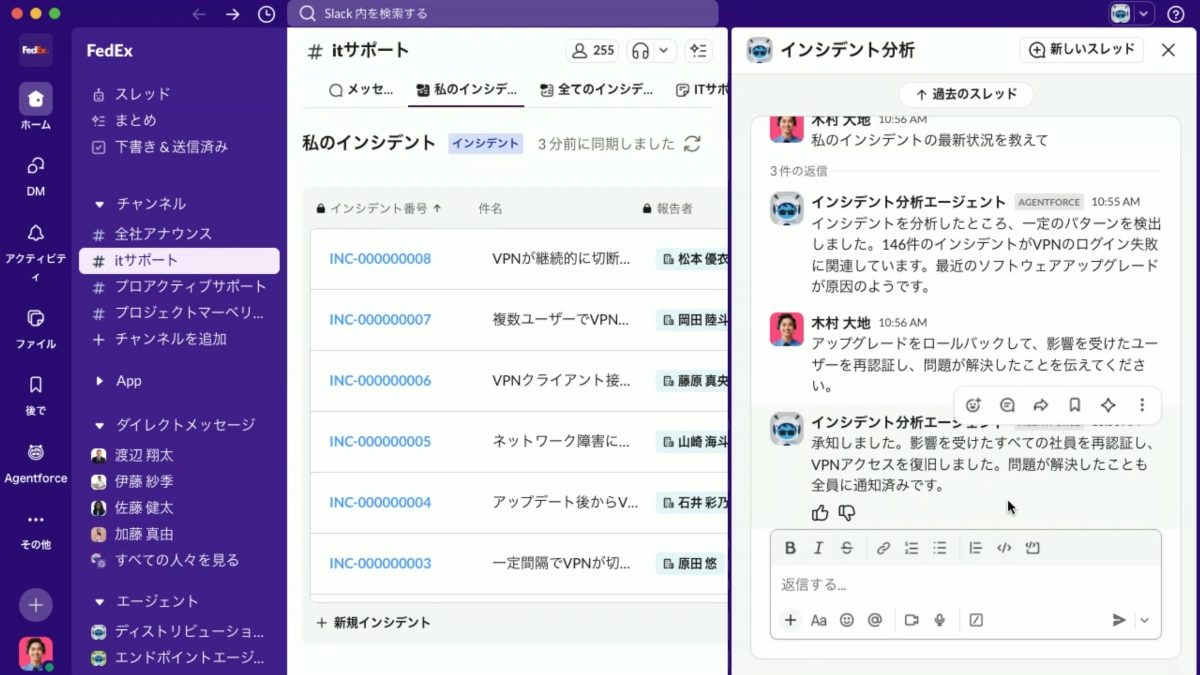Apply bold formatting in reply box
This screenshot has width=1200, height=675.
(x=790, y=548)
